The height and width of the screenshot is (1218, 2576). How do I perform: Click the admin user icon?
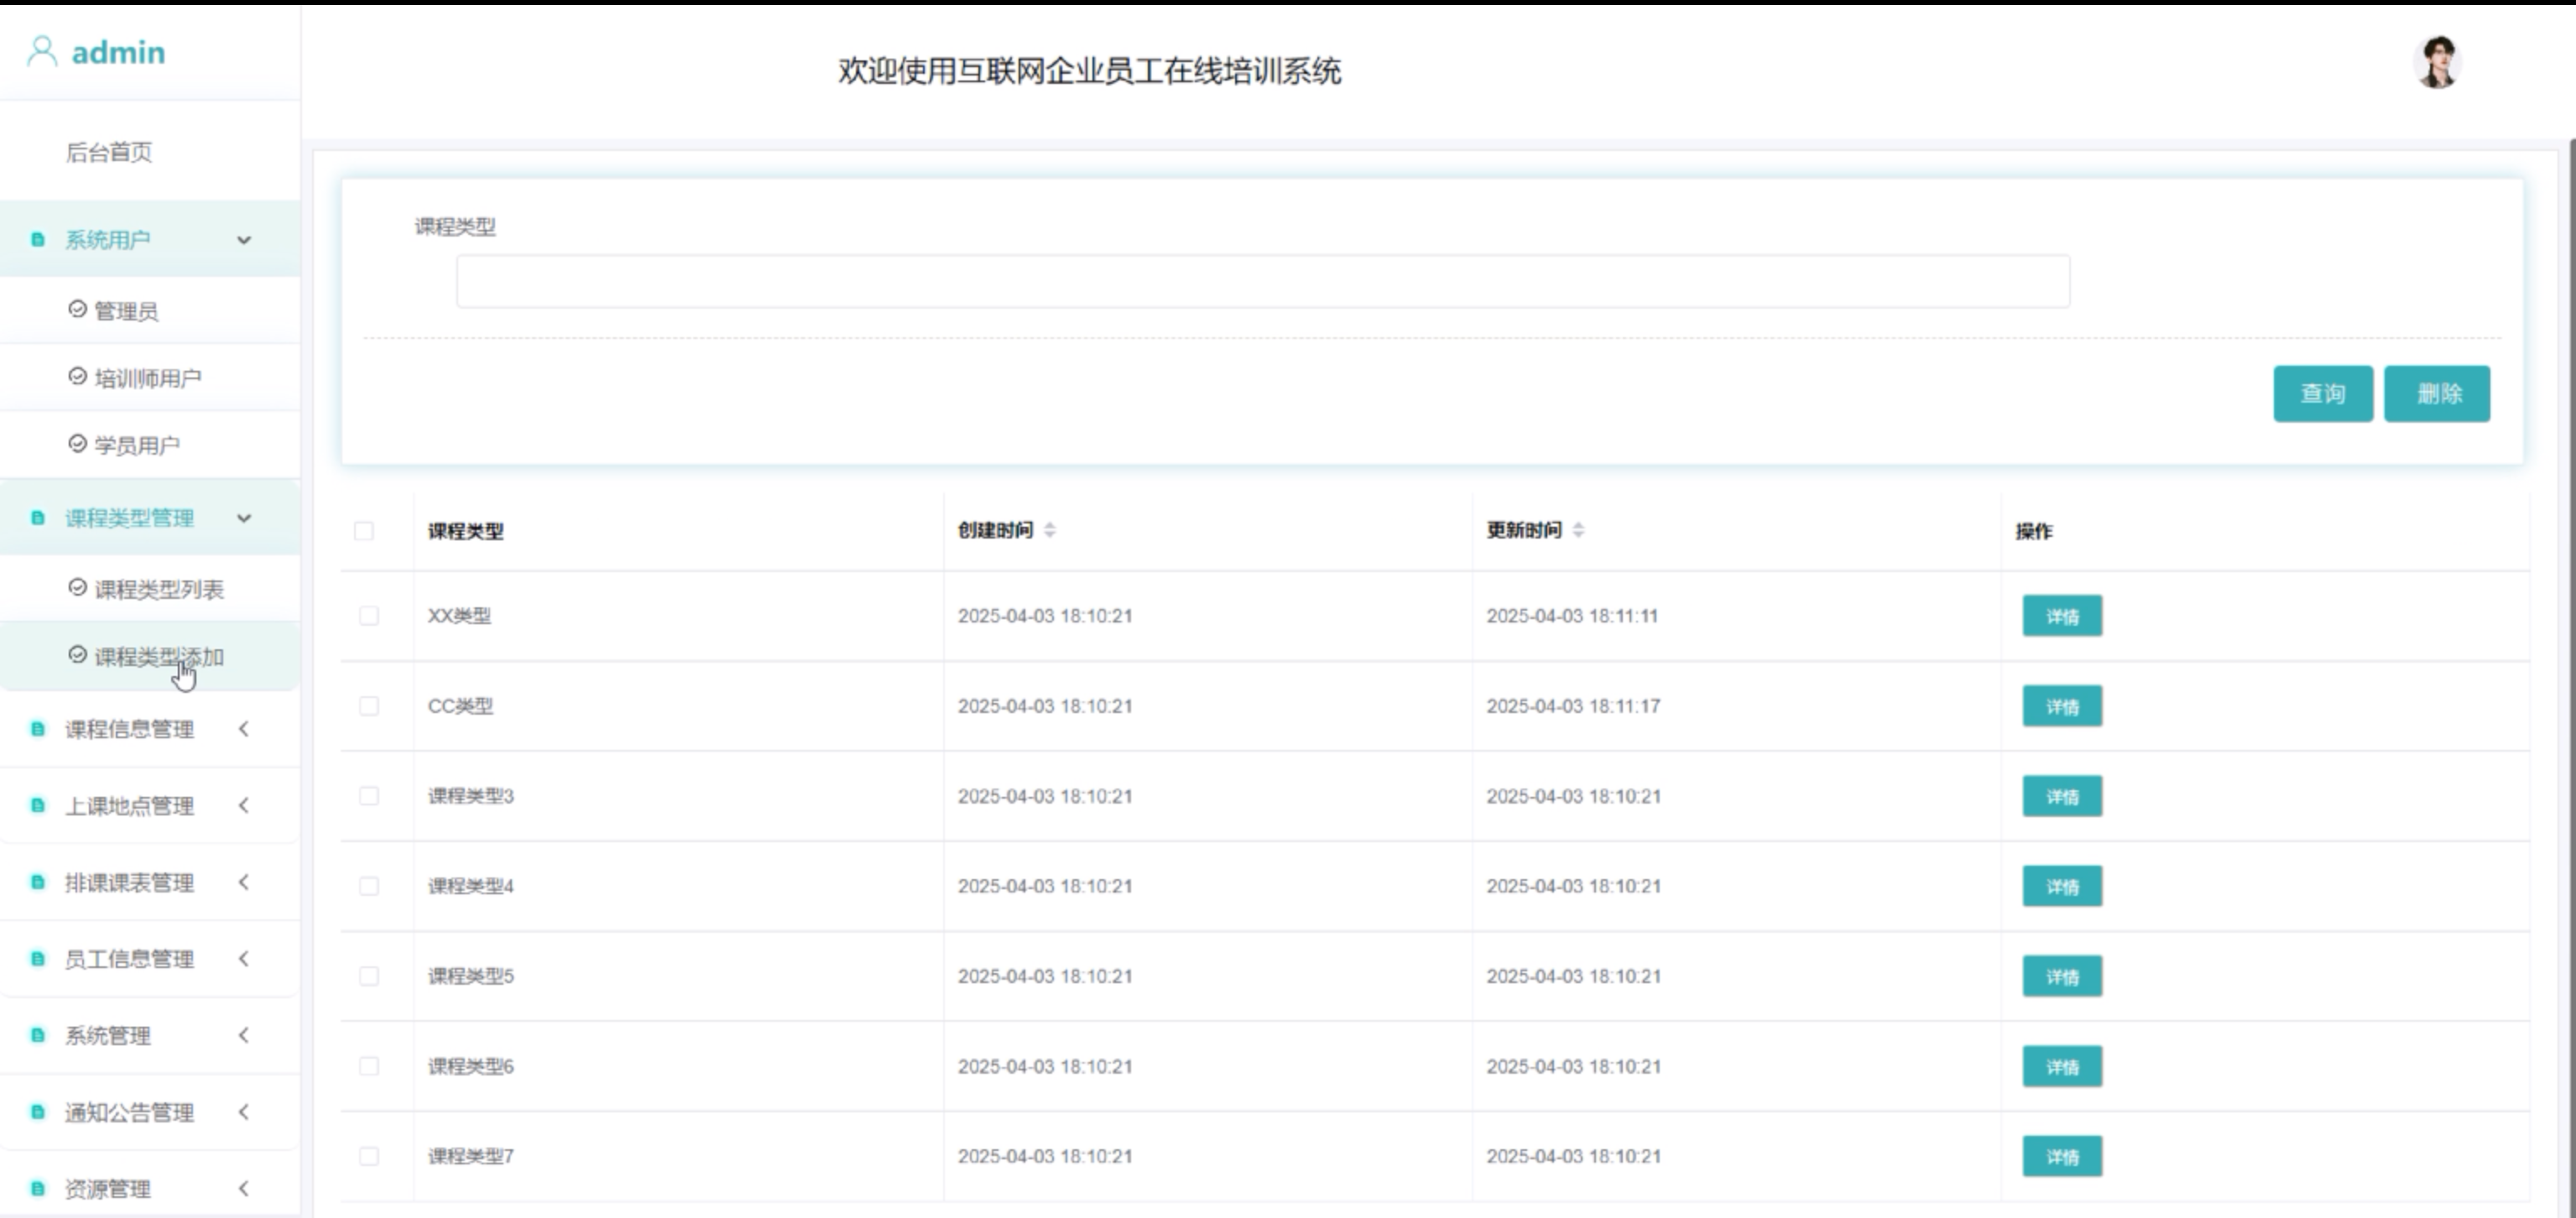click(x=42, y=51)
